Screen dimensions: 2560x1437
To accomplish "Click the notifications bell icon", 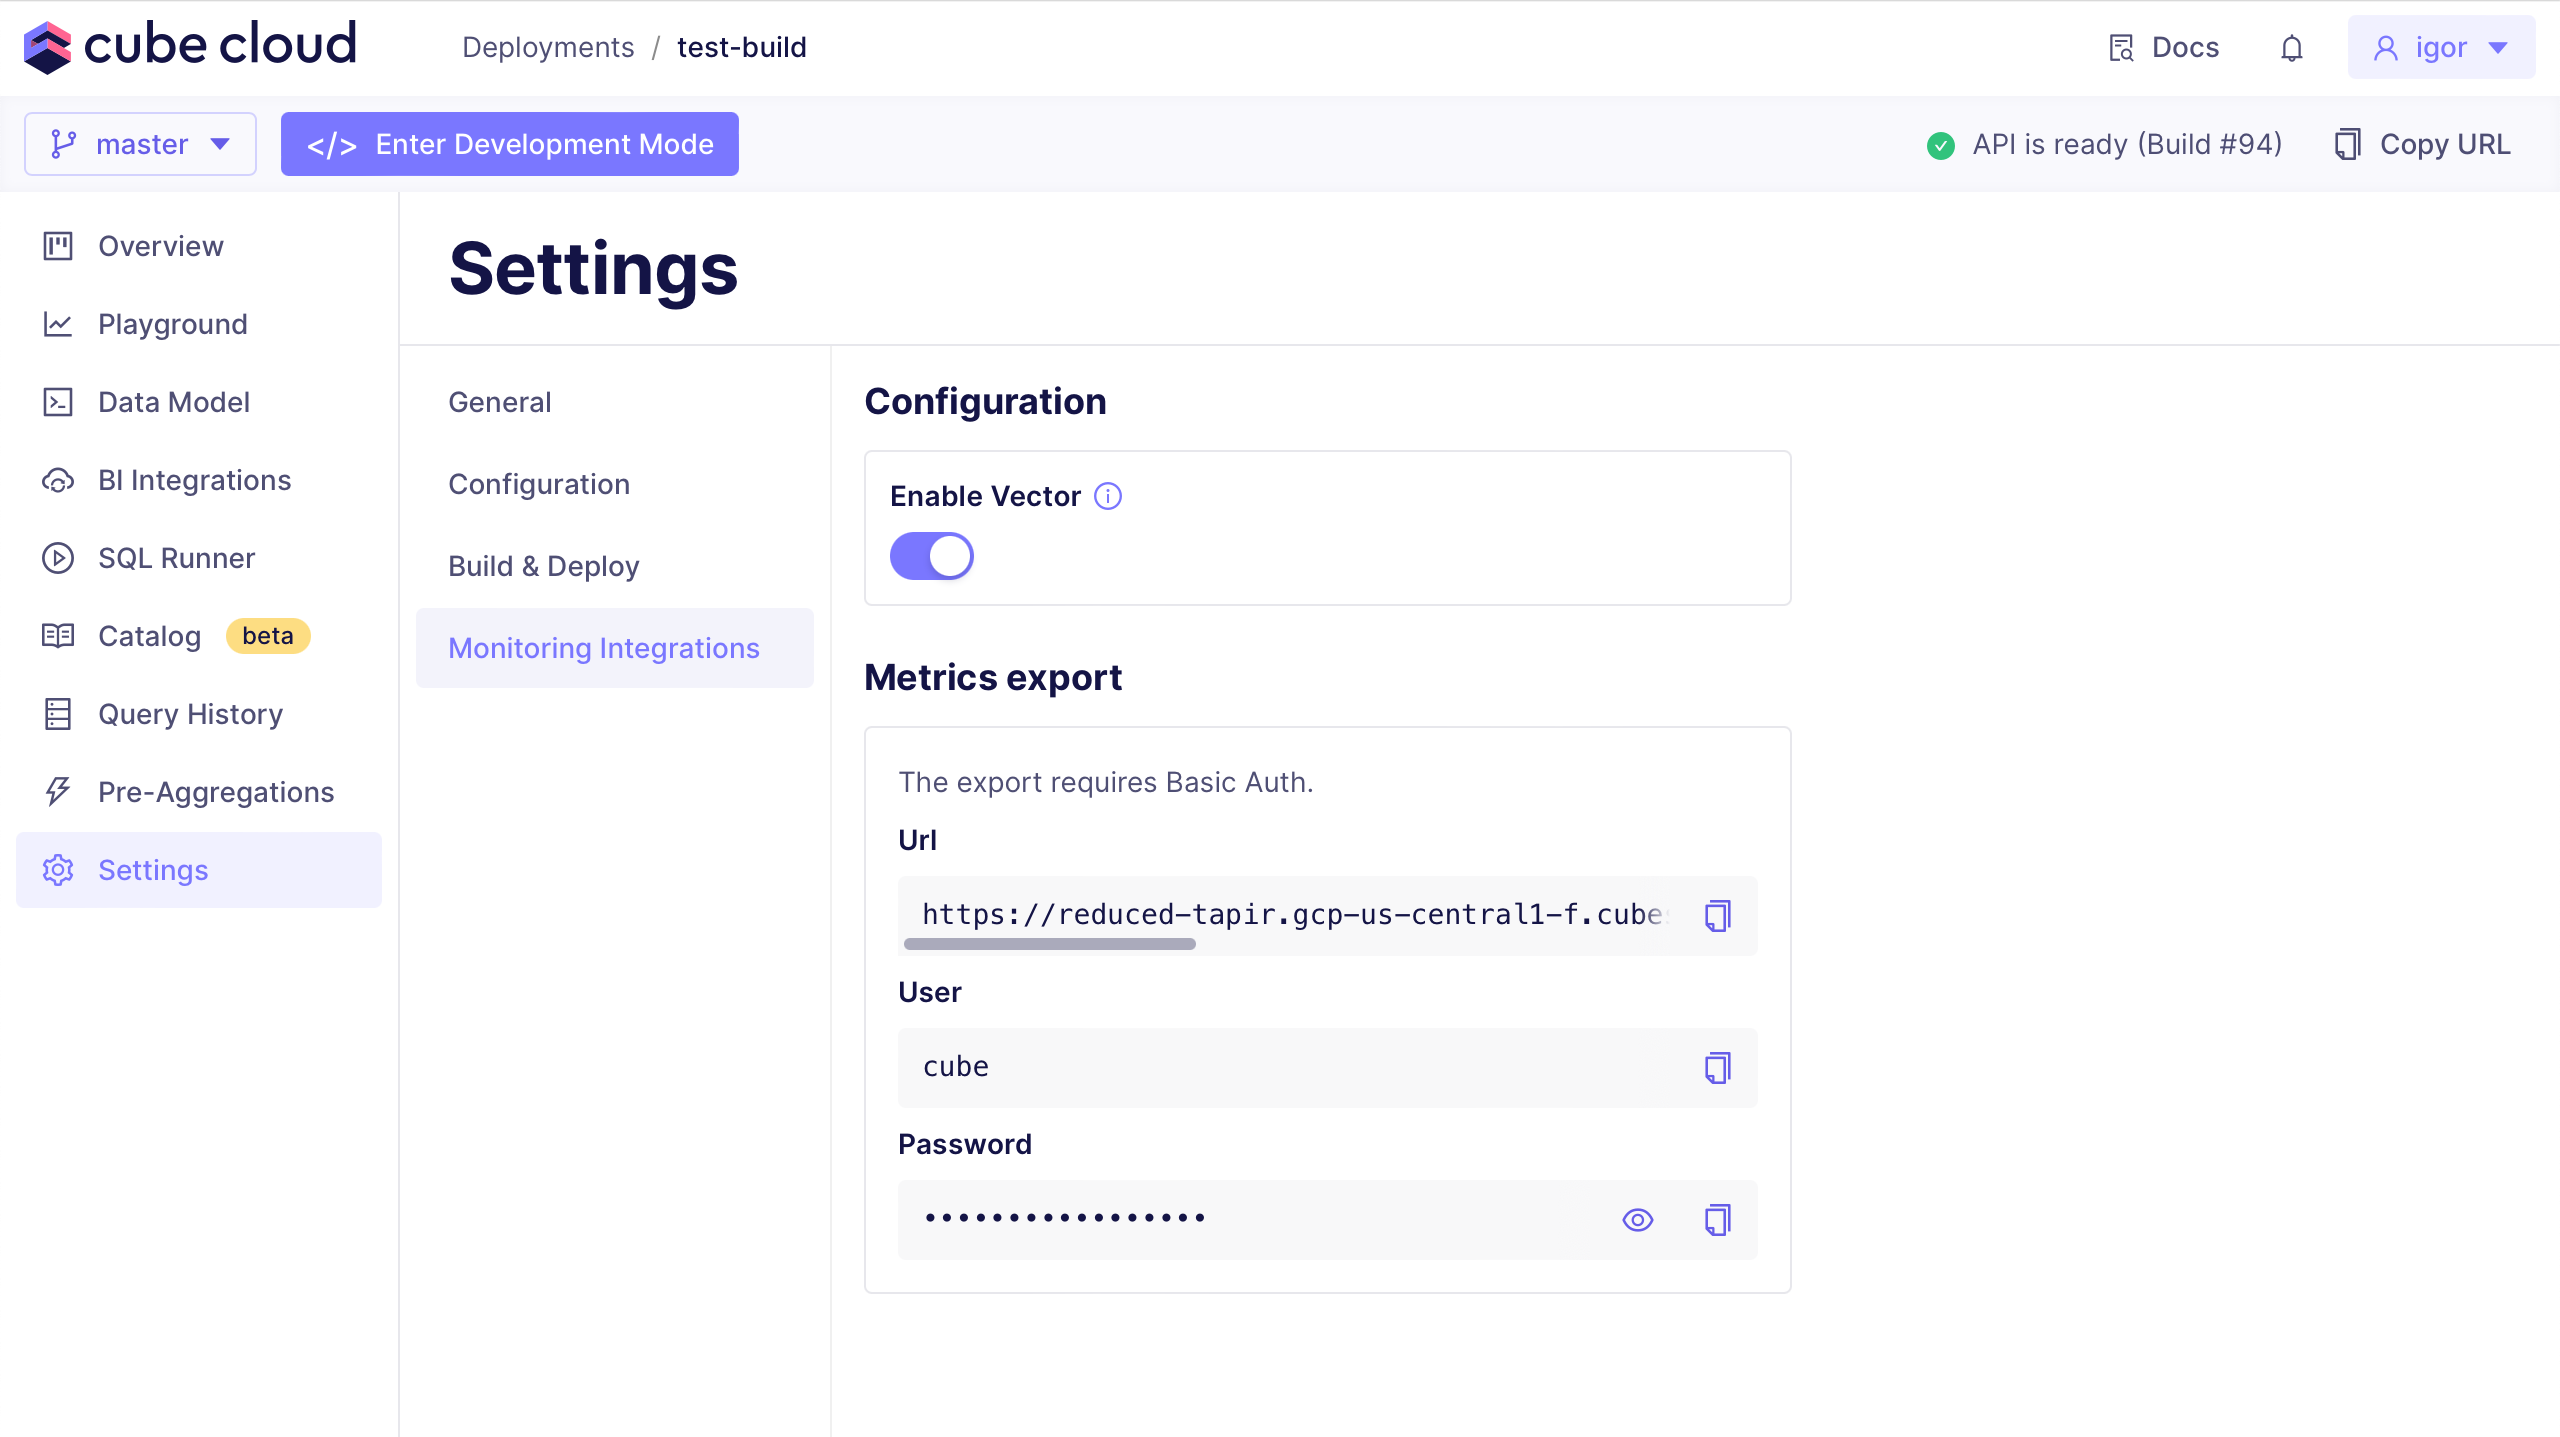I will tap(2291, 48).
